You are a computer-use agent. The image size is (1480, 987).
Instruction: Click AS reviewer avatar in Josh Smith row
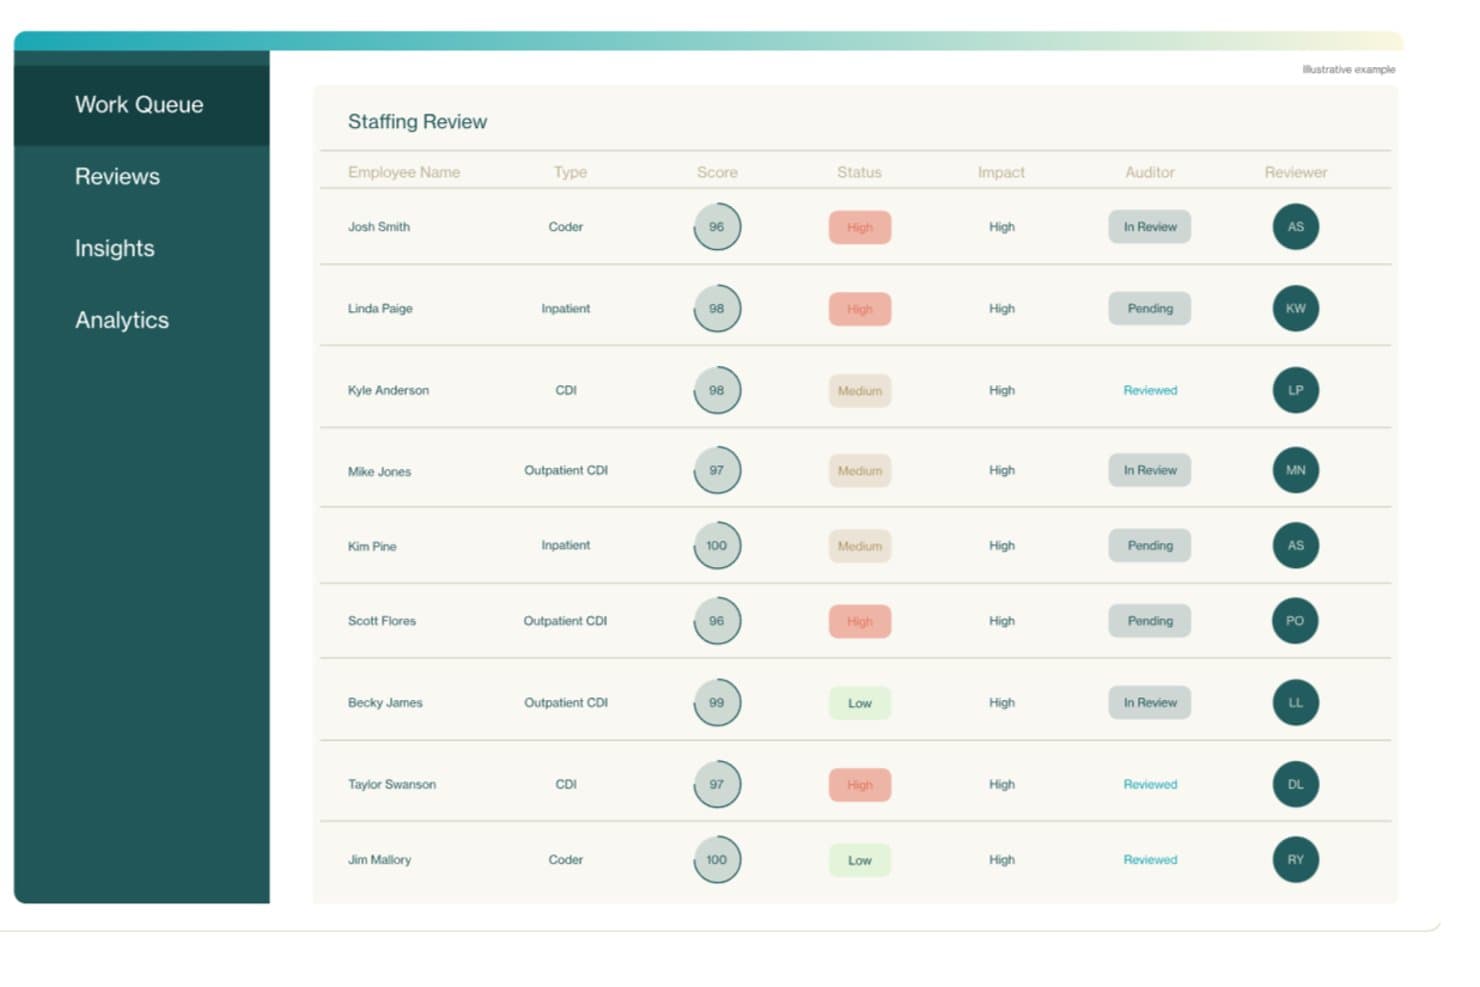click(1295, 227)
